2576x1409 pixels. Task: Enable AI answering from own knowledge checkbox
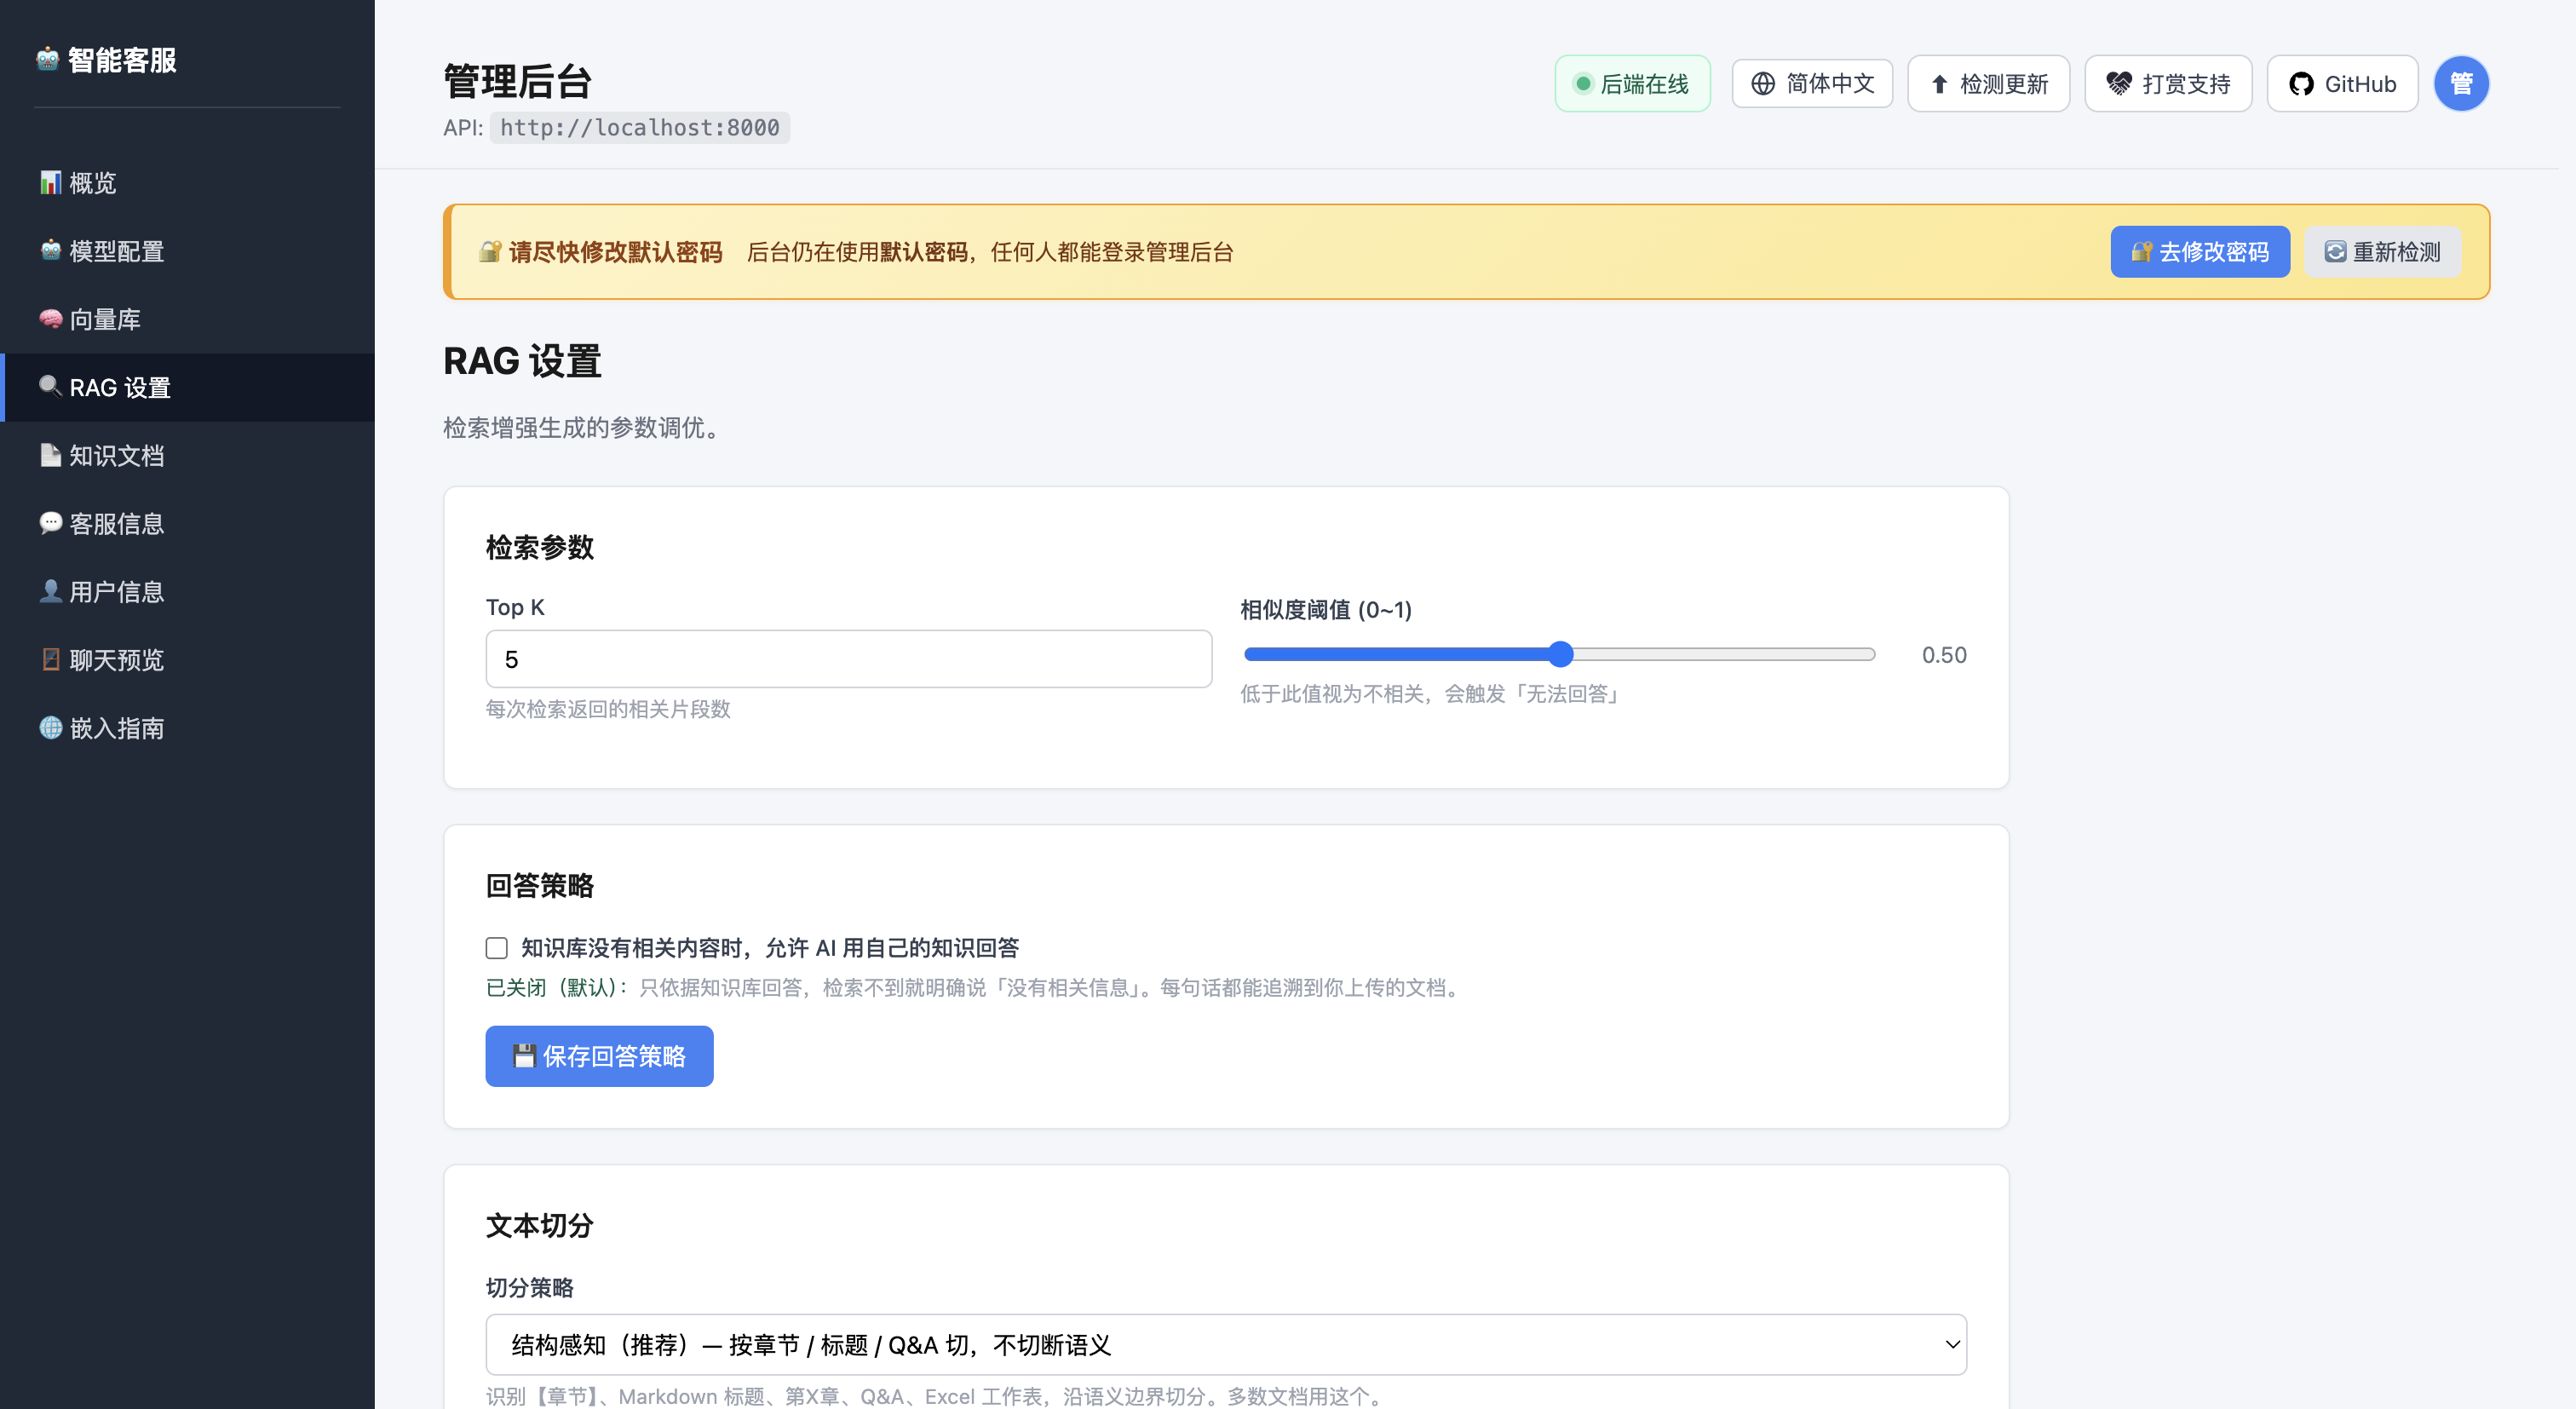click(x=496, y=947)
